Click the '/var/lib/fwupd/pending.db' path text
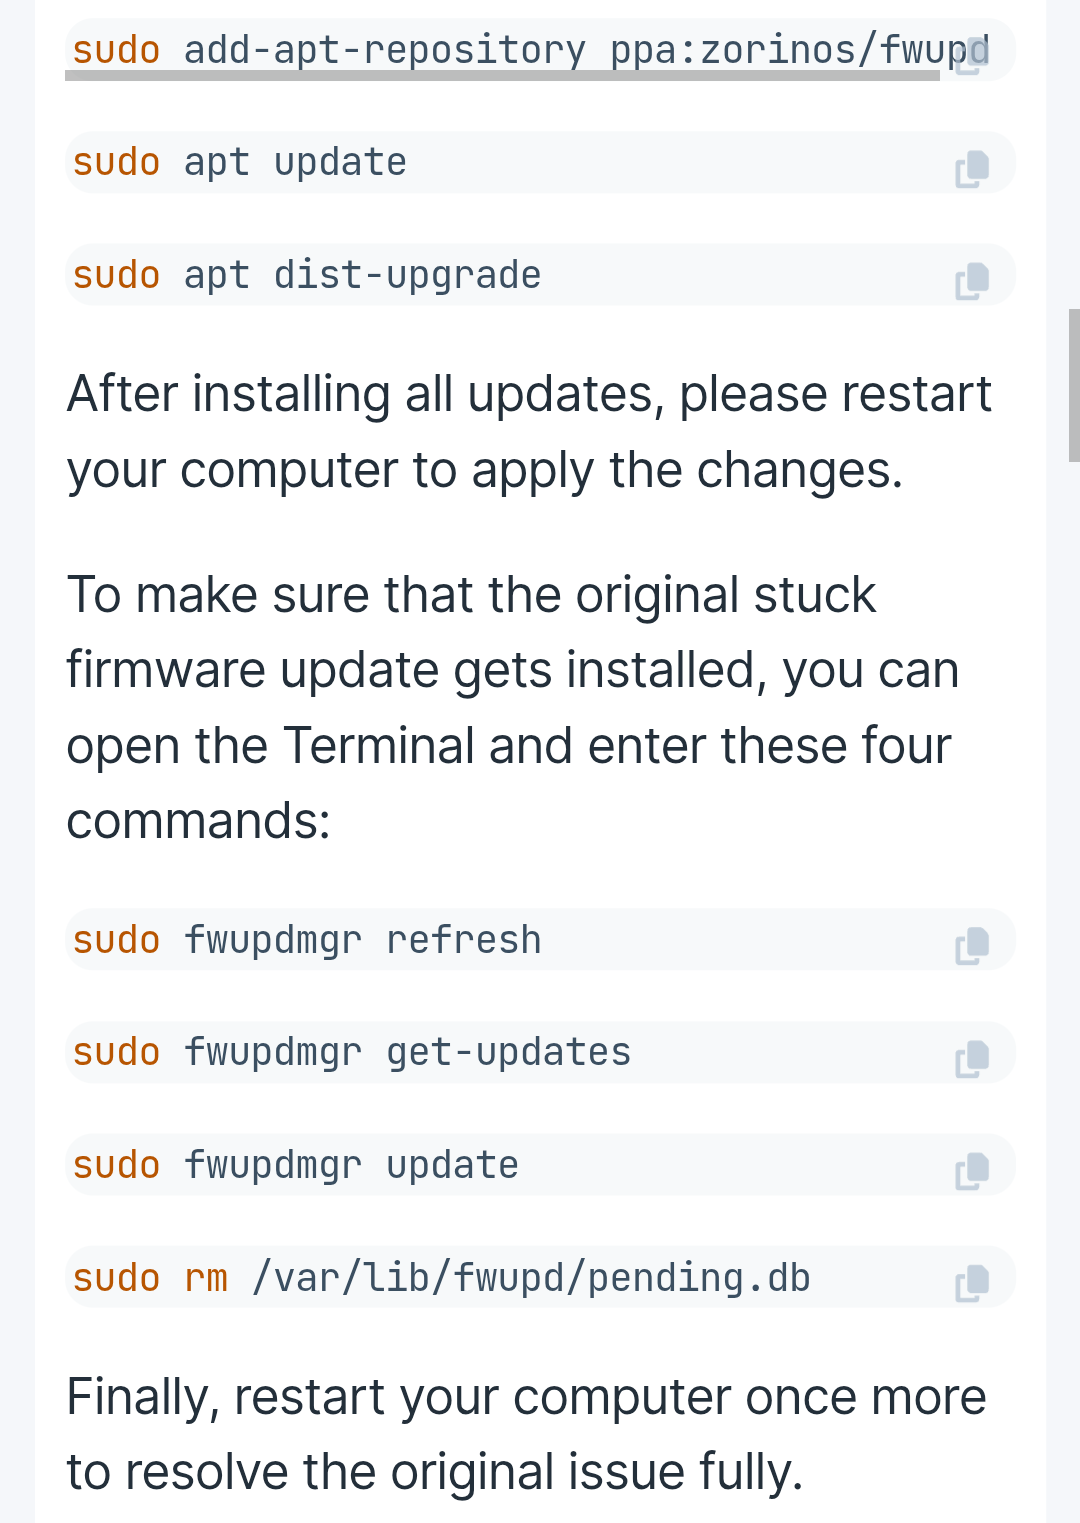1080x1523 pixels. (531, 1278)
